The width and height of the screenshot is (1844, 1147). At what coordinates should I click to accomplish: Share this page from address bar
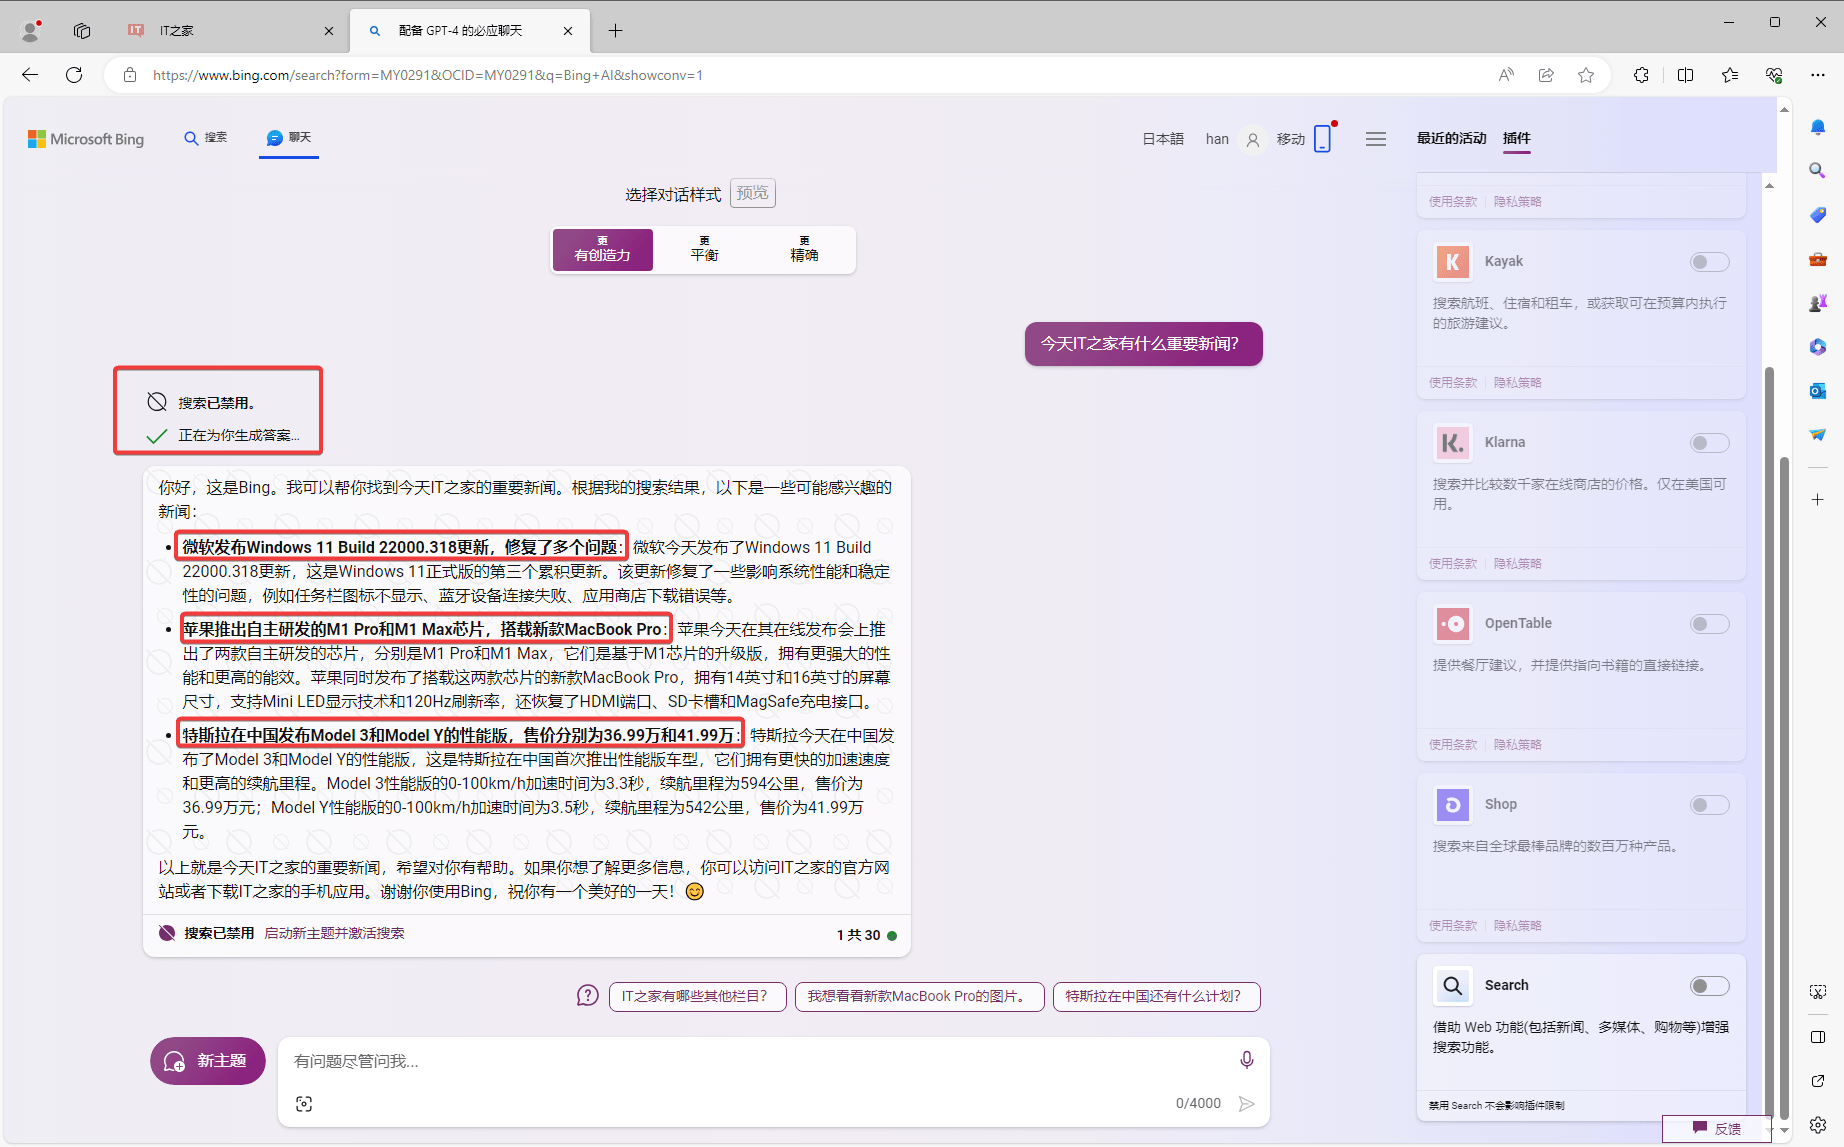[1546, 75]
